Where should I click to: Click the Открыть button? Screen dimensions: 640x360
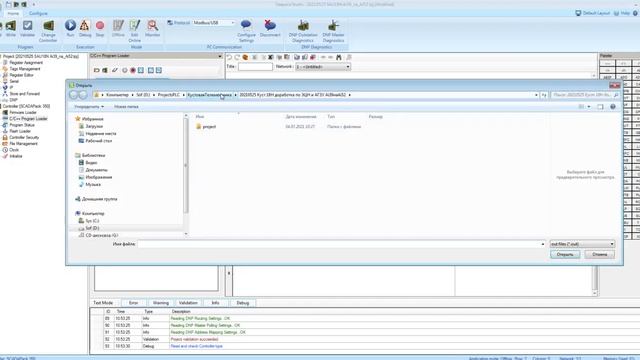565,254
